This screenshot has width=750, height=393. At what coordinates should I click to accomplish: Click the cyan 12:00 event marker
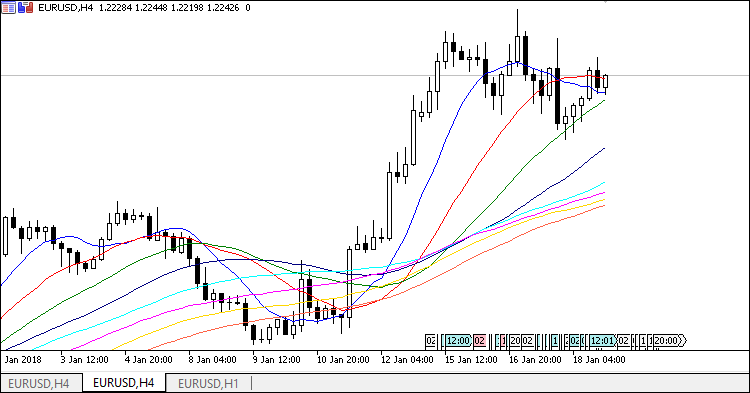pos(458,341)
